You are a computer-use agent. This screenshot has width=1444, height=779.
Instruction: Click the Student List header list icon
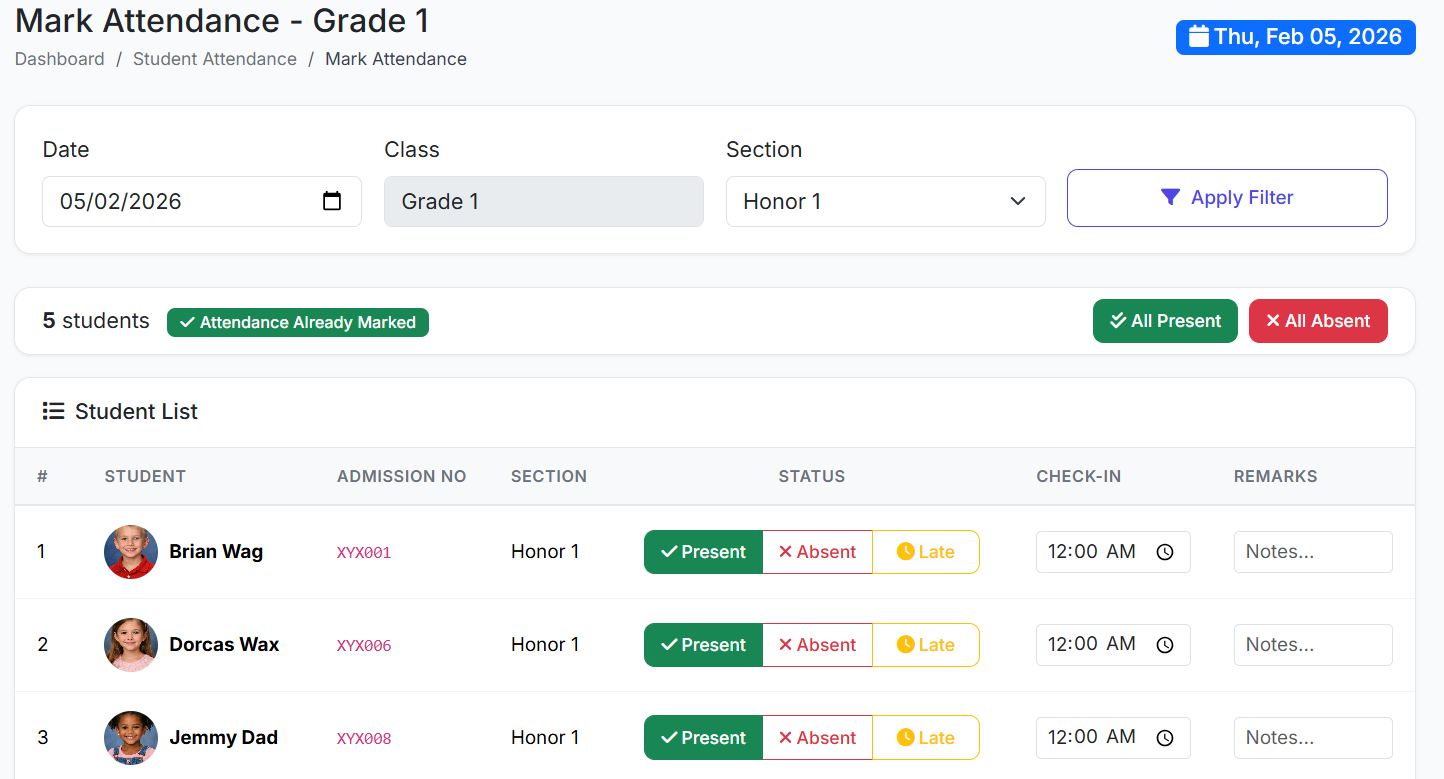point(53,411)
